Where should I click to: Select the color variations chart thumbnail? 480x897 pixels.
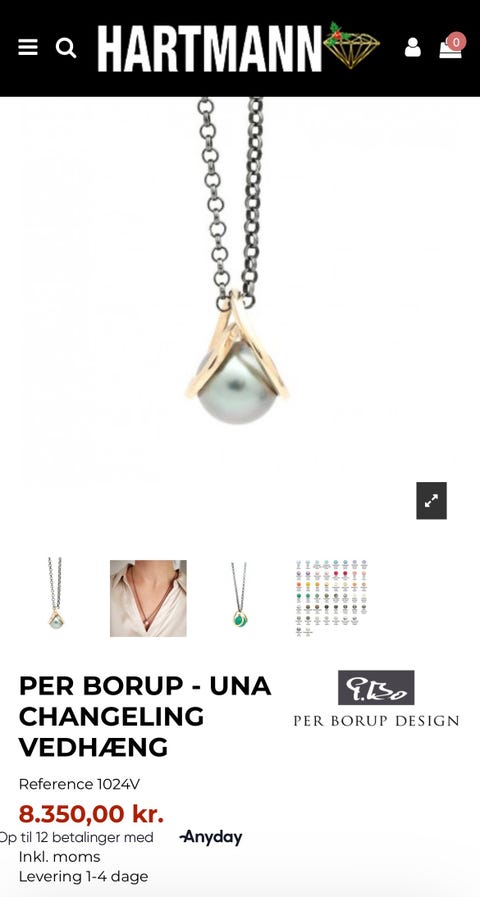(332, 598)
